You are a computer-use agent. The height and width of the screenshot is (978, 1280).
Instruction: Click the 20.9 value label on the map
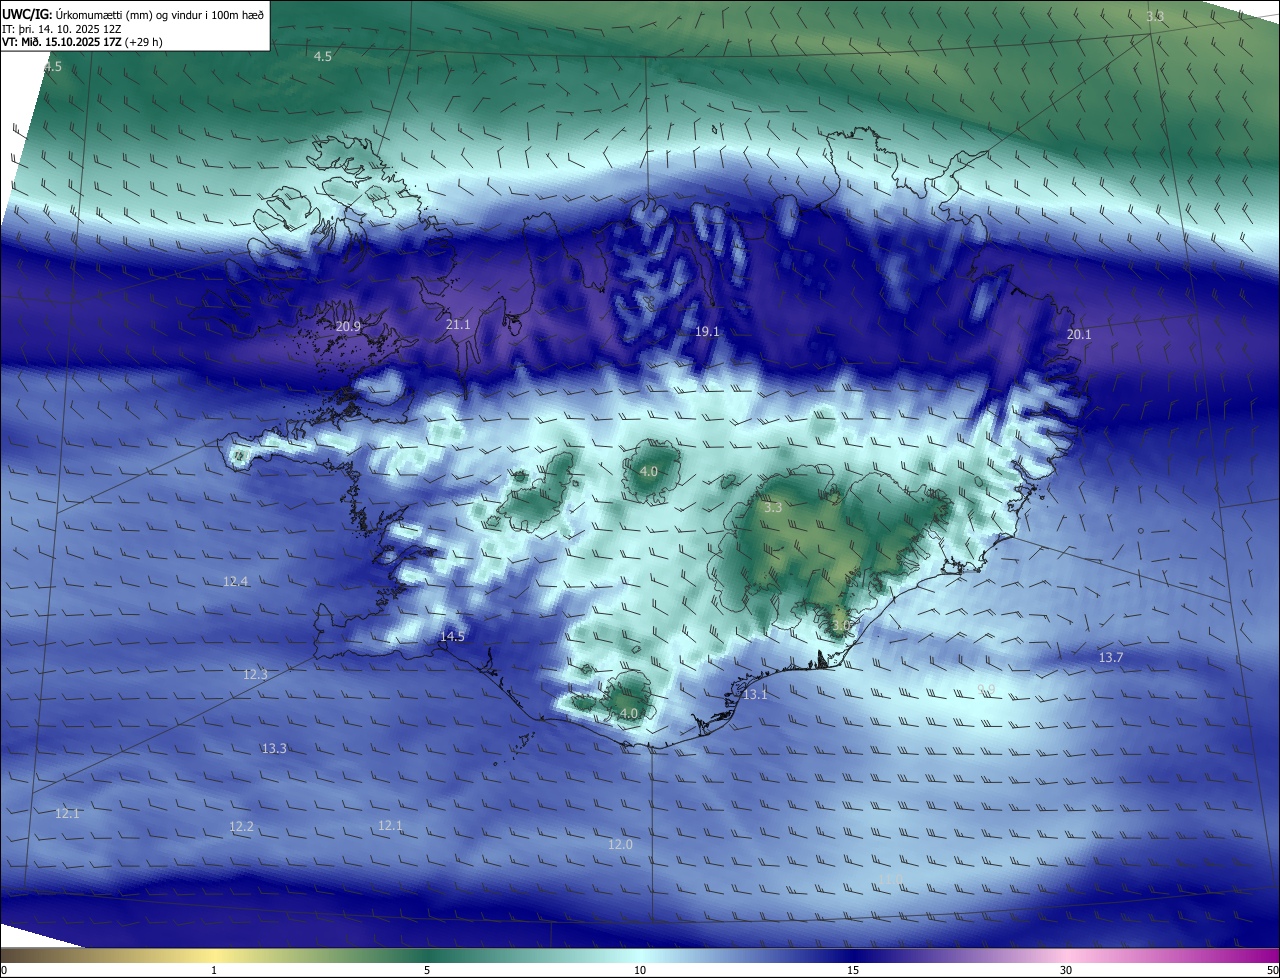[348, 326]
